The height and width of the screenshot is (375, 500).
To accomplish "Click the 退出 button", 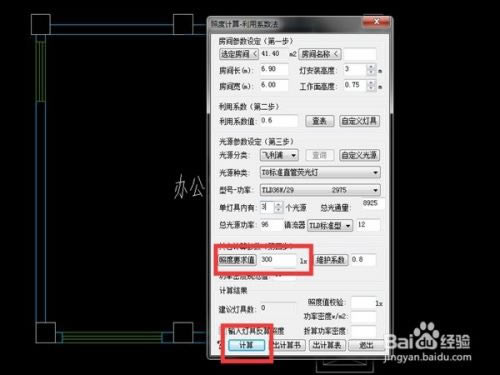I will tap(366, 345).
